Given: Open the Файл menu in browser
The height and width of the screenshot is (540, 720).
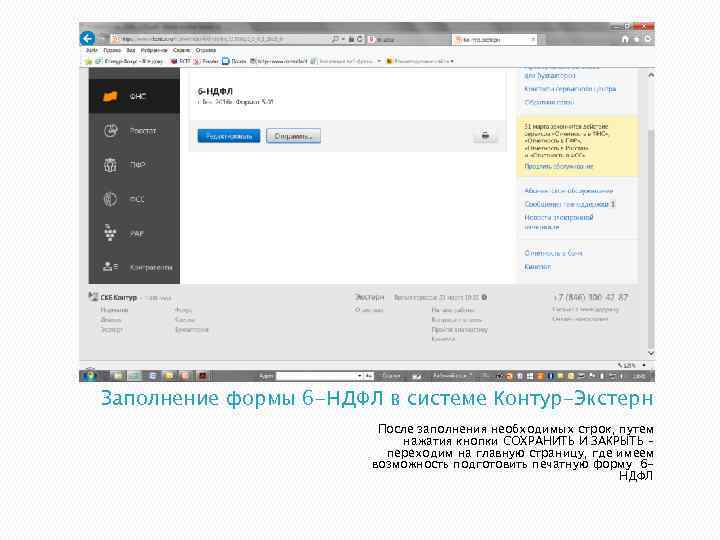Looking at the screenshot, I should [91, 50].
